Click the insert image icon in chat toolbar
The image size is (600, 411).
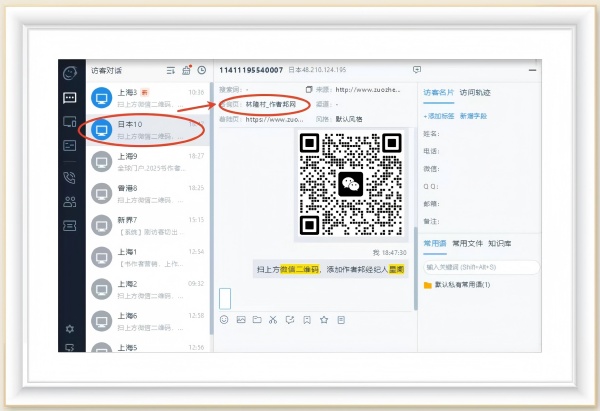(x=240, y=320)
